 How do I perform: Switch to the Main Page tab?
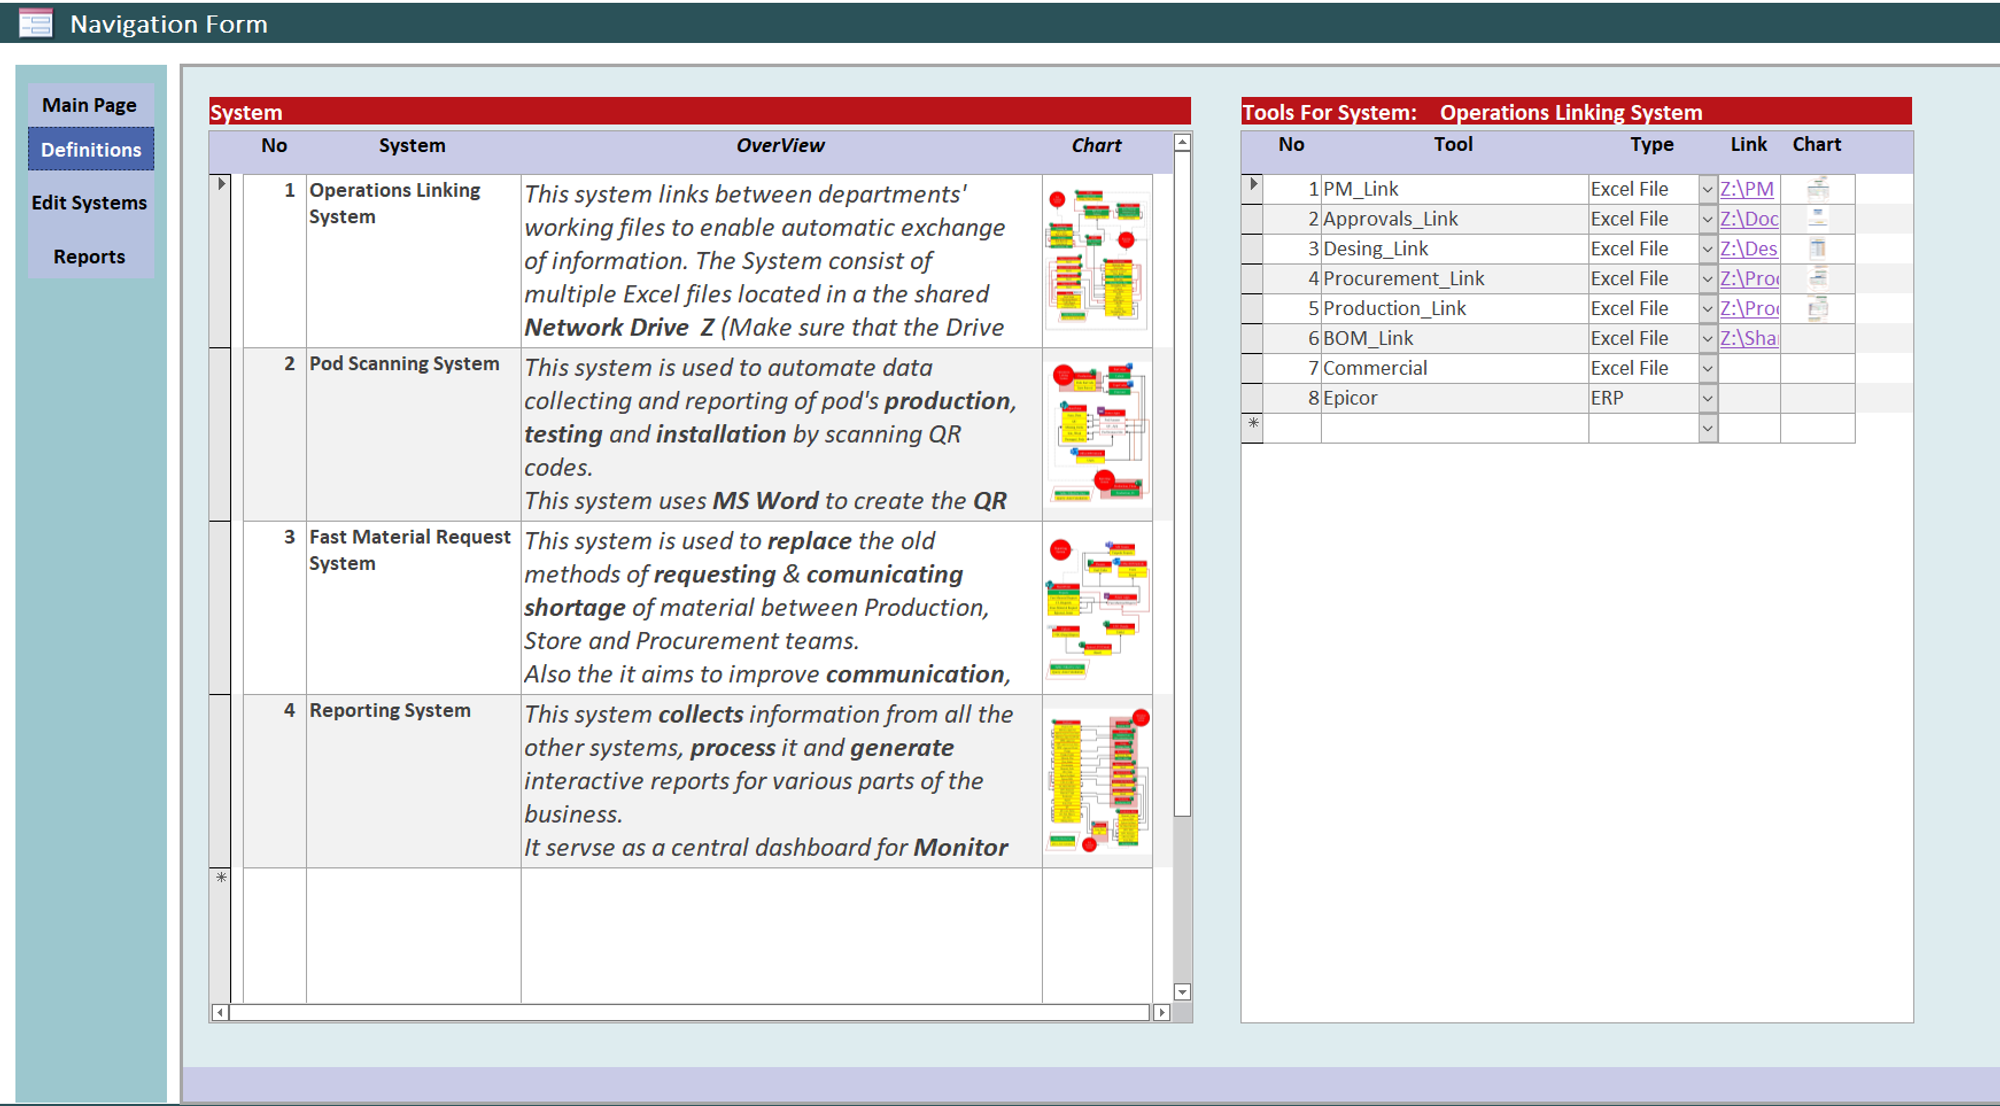(x=89, y=105)
